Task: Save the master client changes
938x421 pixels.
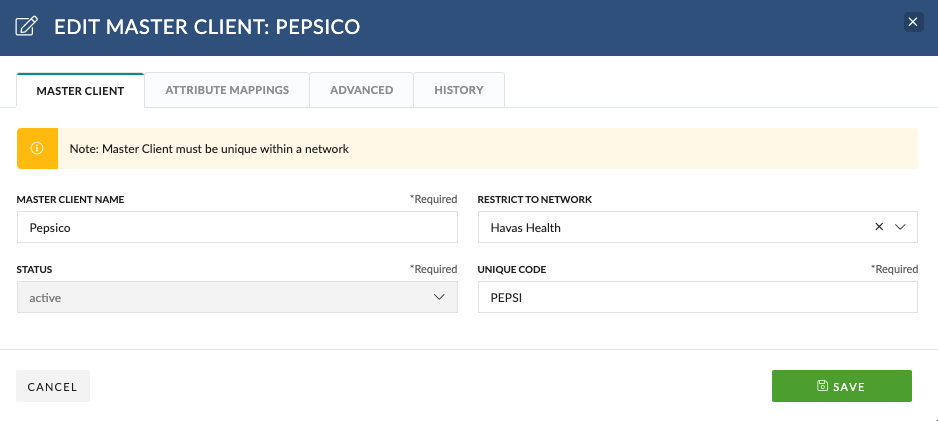Action: pyautogui.click(x=842, y=386)
